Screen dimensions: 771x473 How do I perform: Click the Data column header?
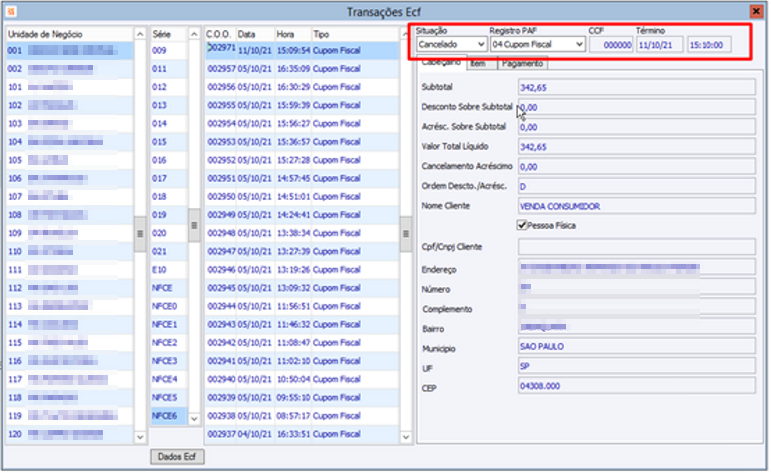(255, 34)
